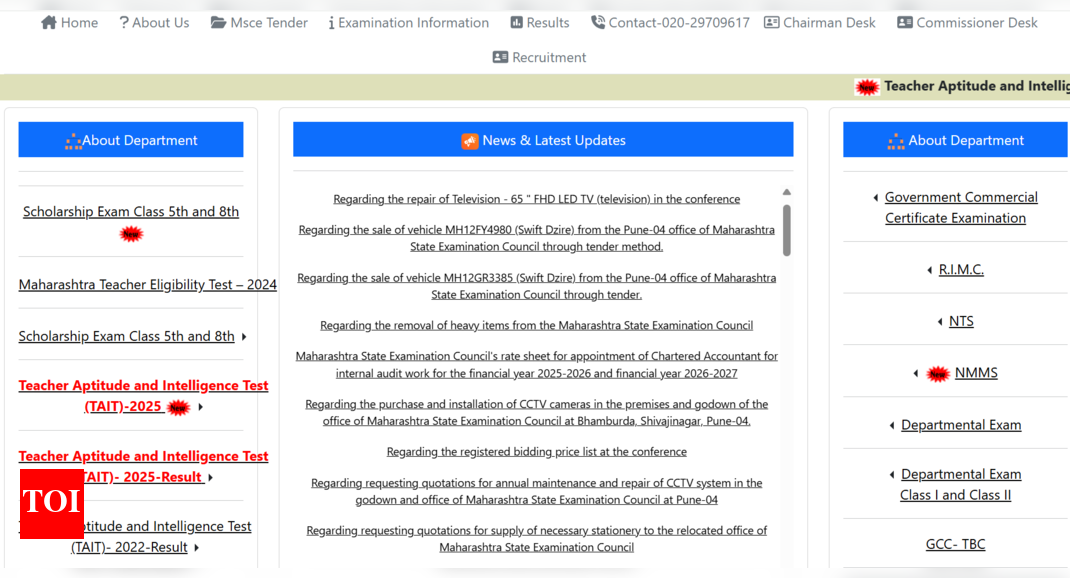This screenshot has height=578, width=1070.
Task: Expand the Government Commercial Certificate Examination arrow
Action: tap(876, 198)
